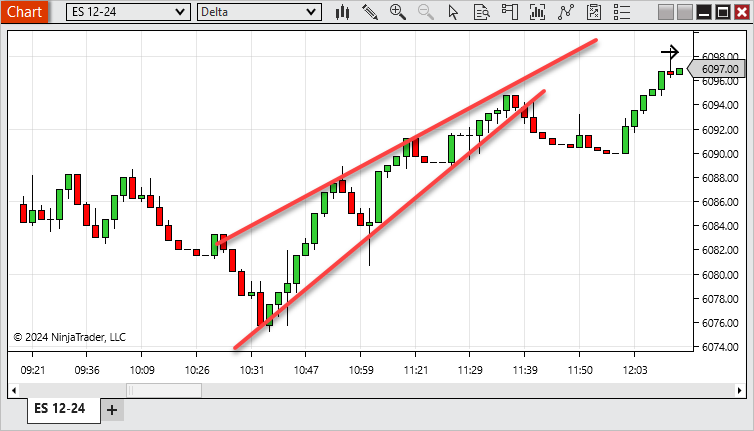754x431 pixels.
Task: Select the drawing tools pencil icon
Action: point(370,12)
